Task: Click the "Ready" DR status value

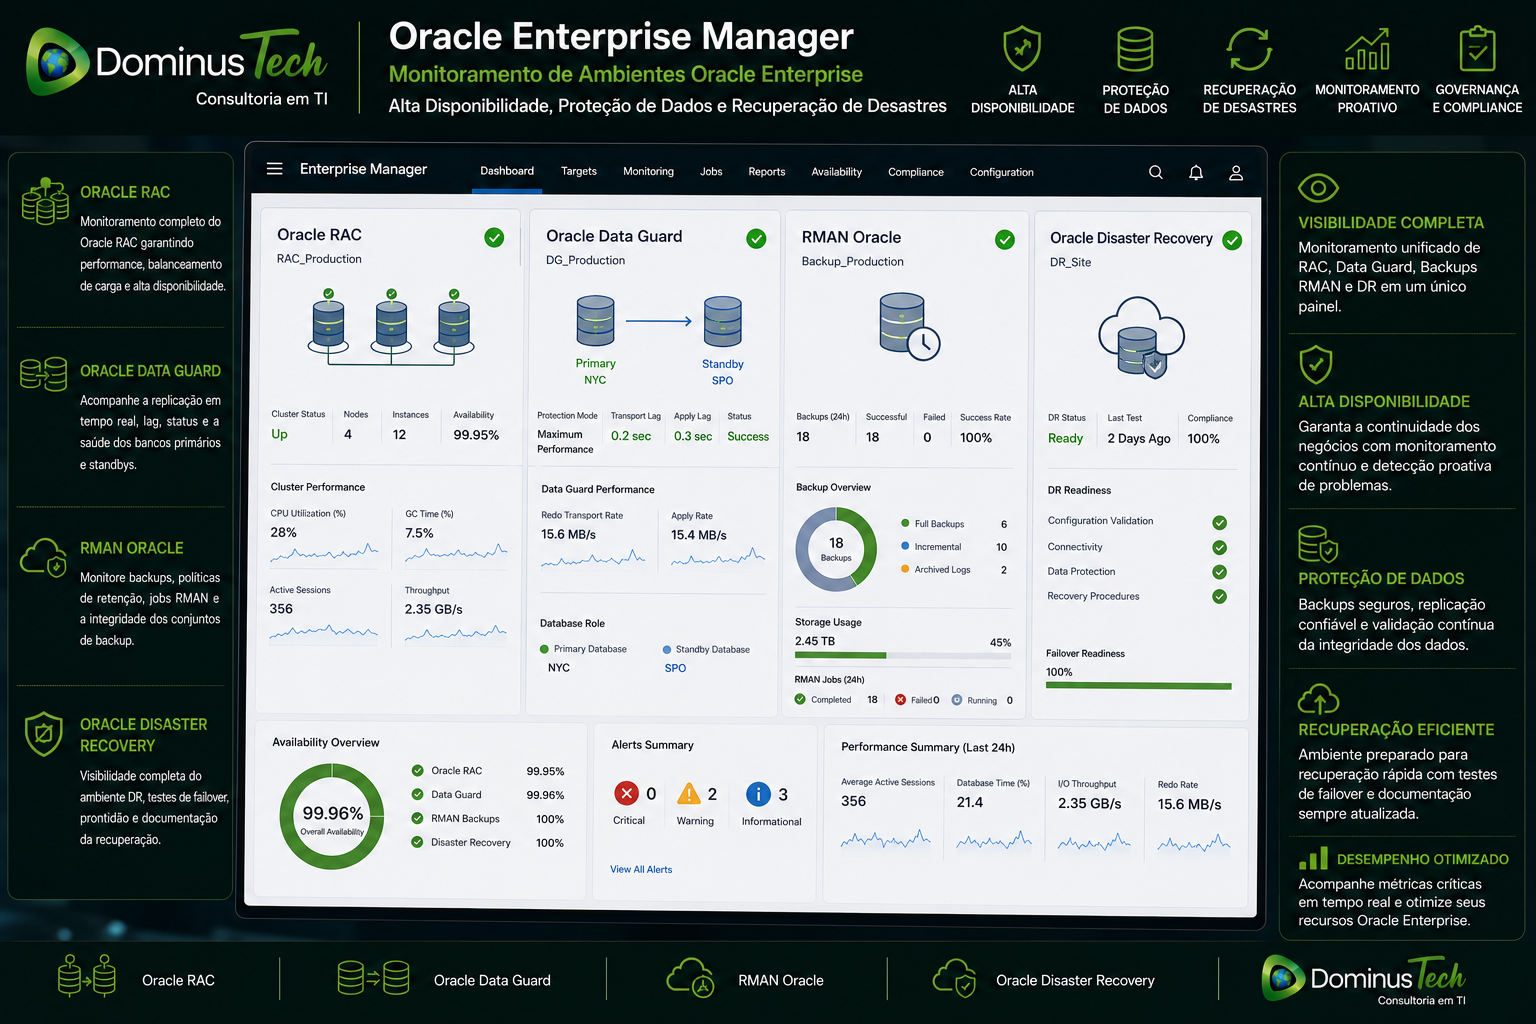Action: pos(1065,439)
